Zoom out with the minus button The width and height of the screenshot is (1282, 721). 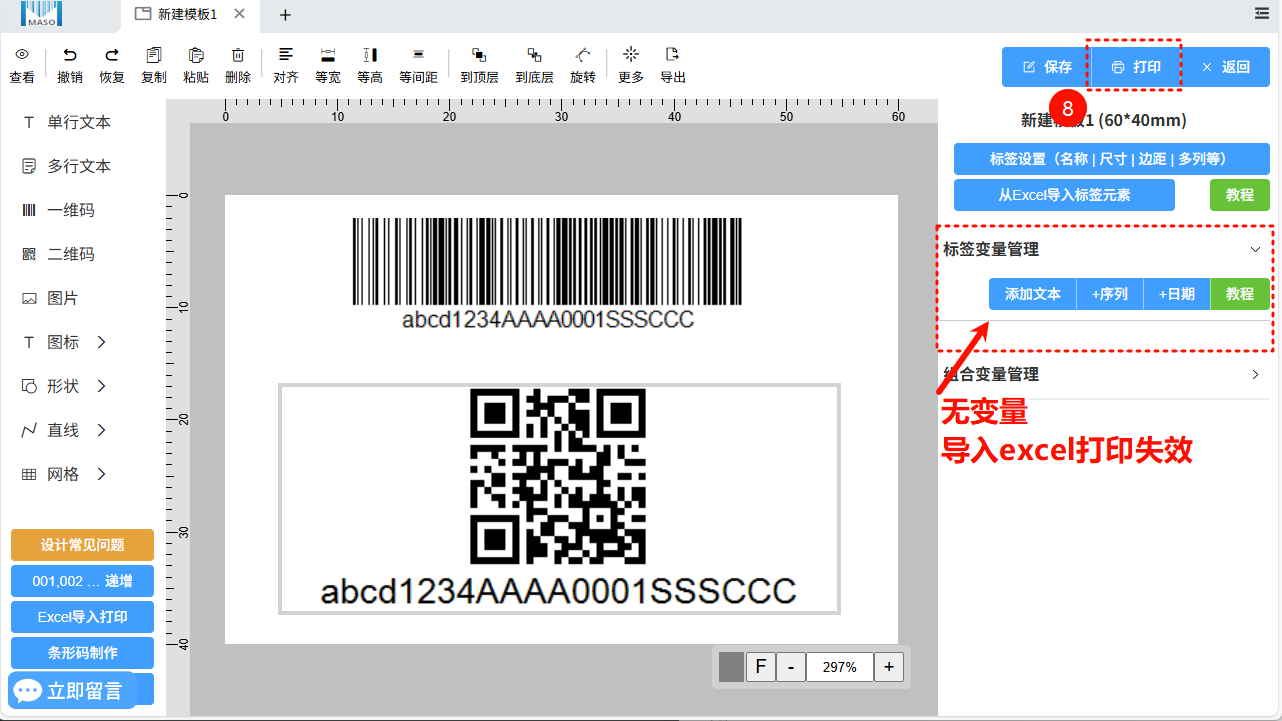[x=790, y=667]
